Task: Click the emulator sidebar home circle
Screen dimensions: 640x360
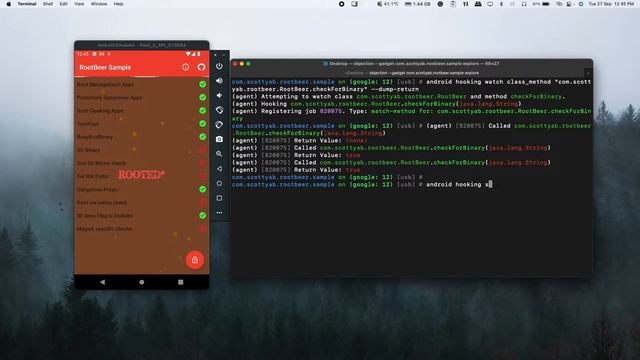Action: pyautogui.click(x=219, y=183)
